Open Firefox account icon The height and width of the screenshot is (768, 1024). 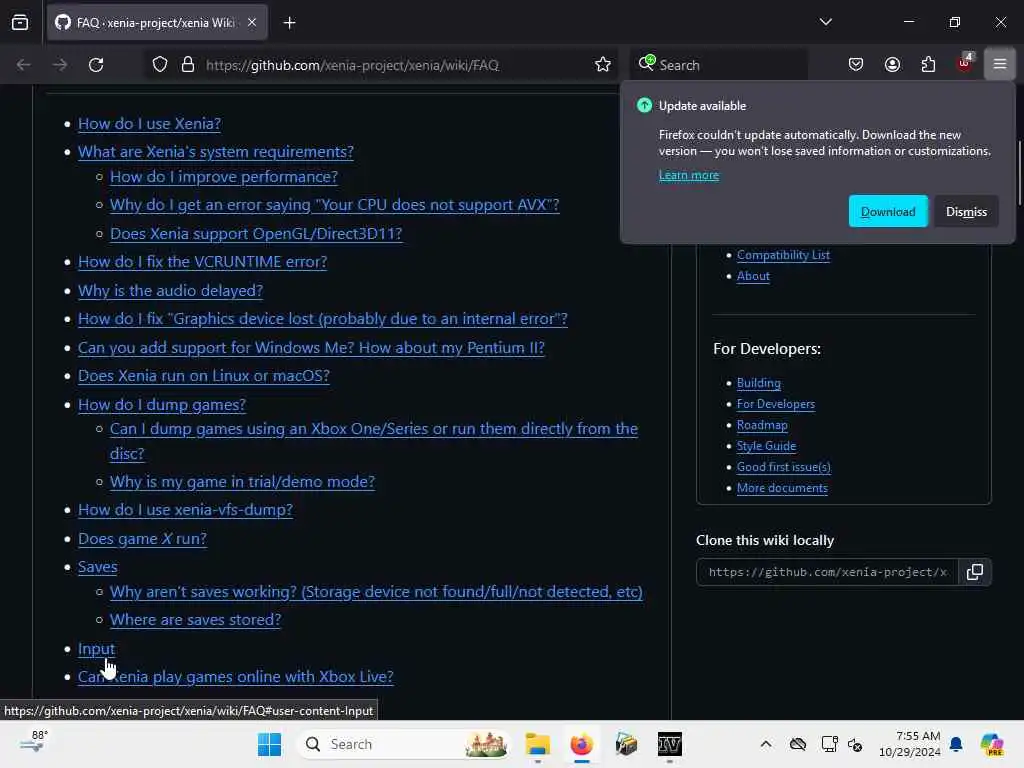(x=892, y=64)
